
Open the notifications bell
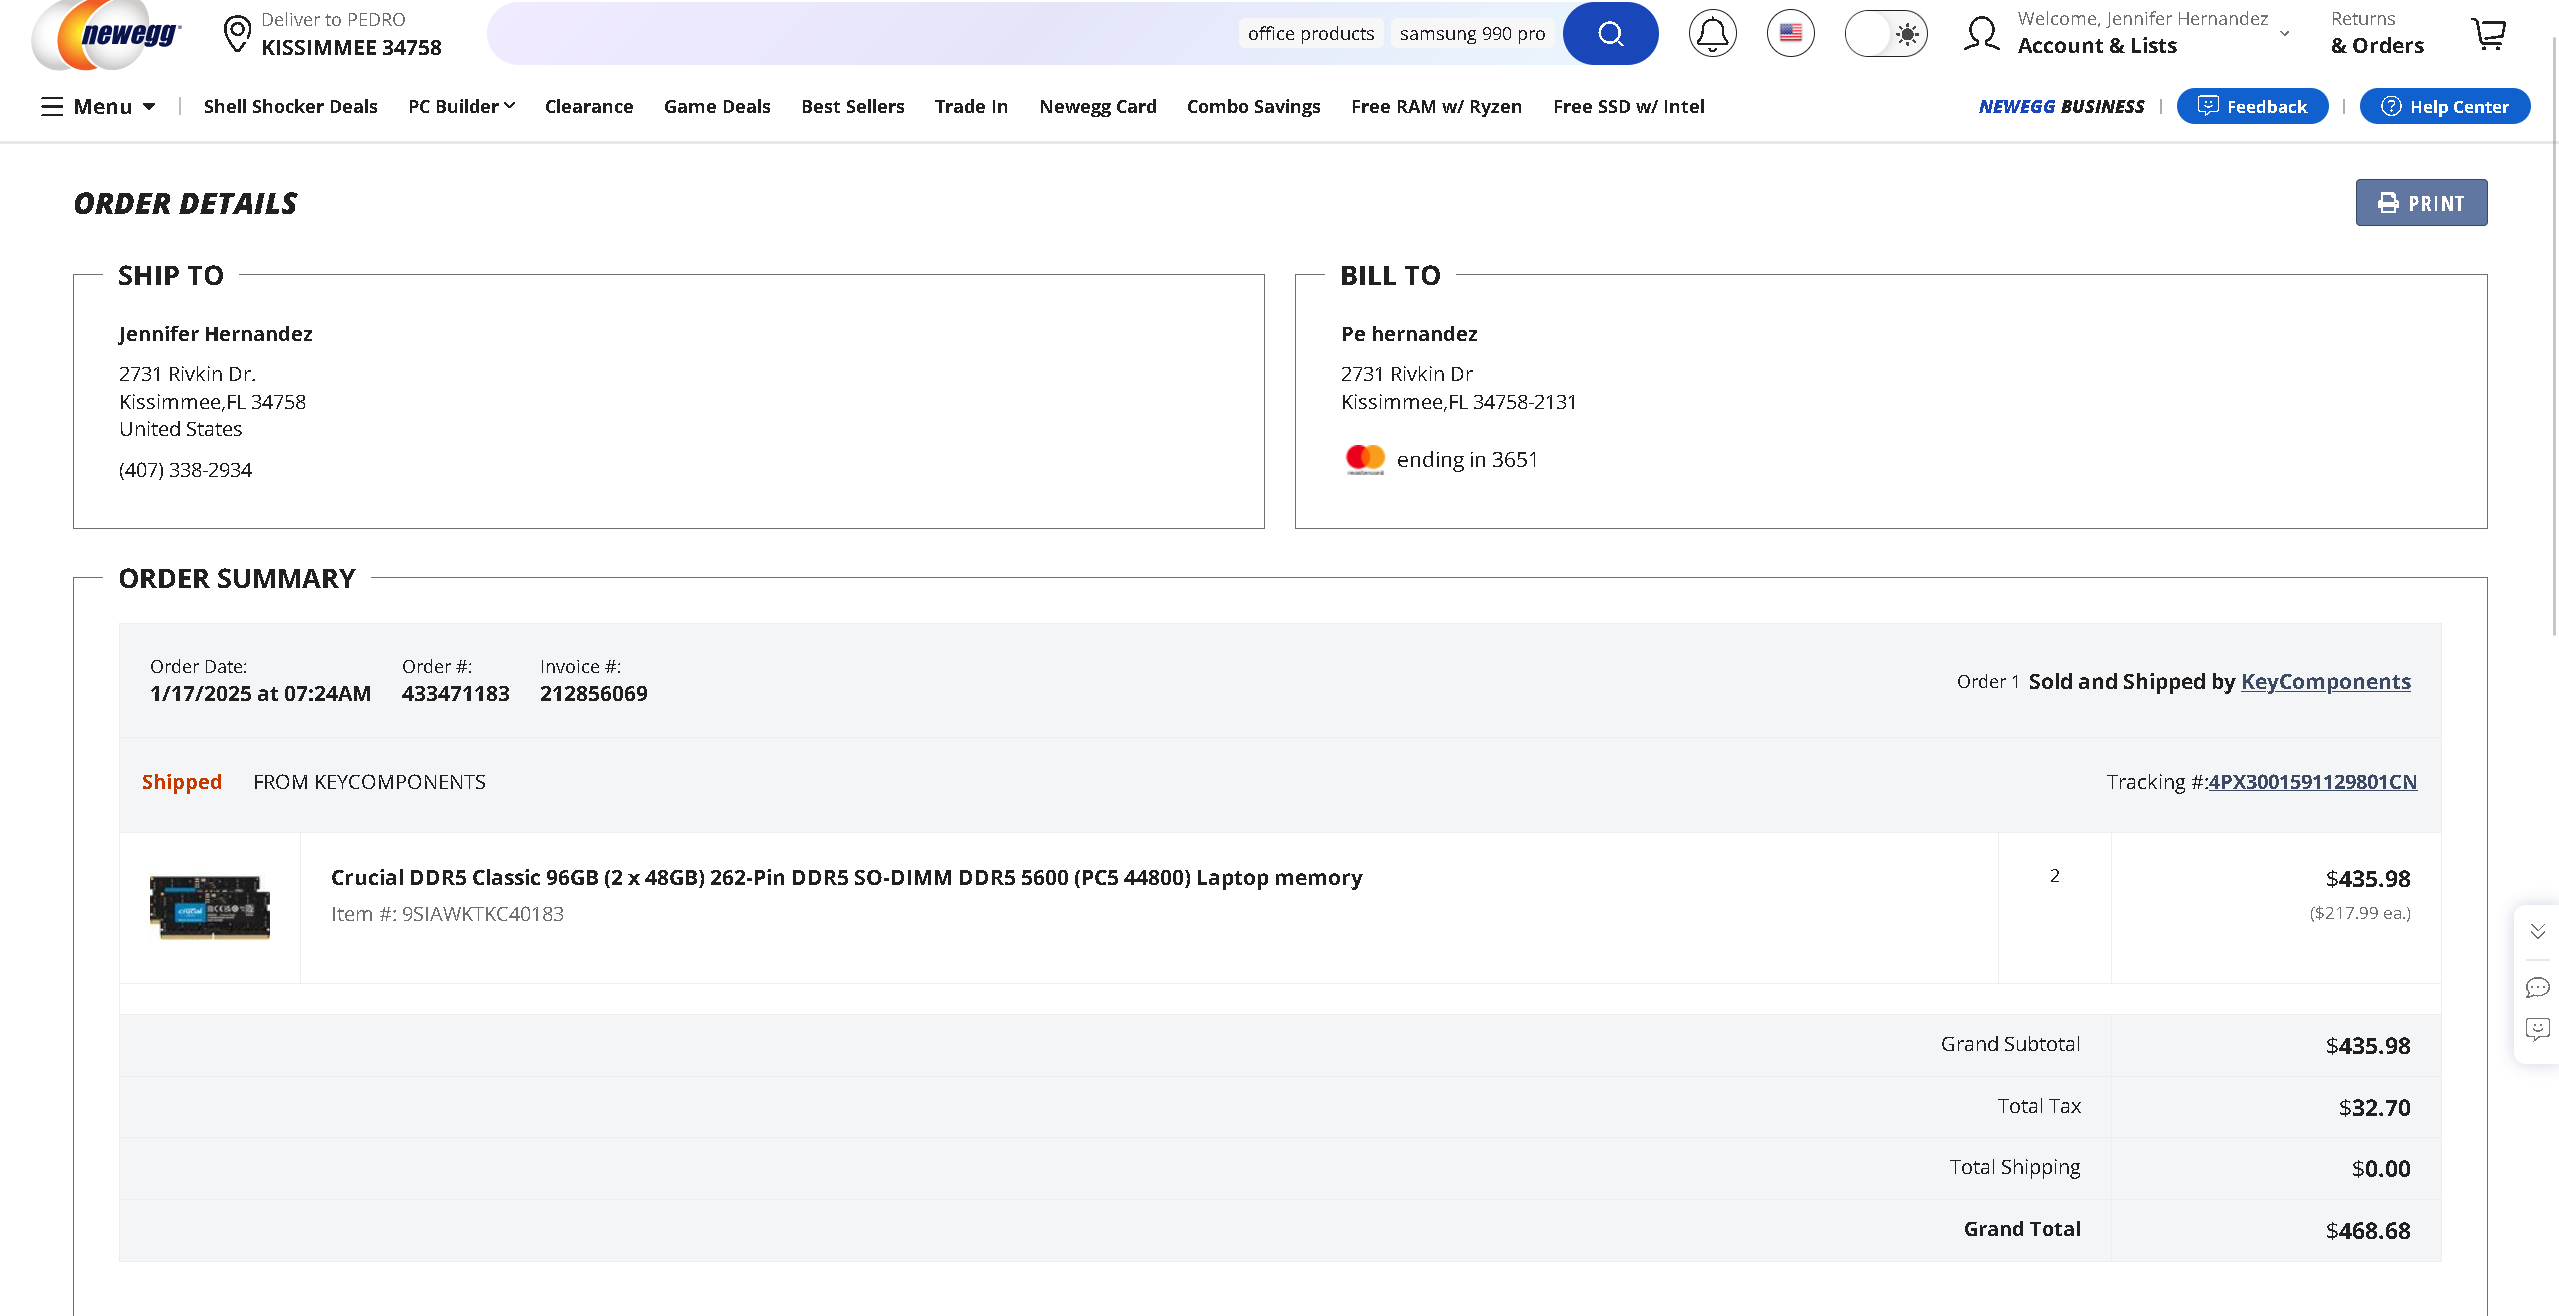click(x=1712, y=34)
